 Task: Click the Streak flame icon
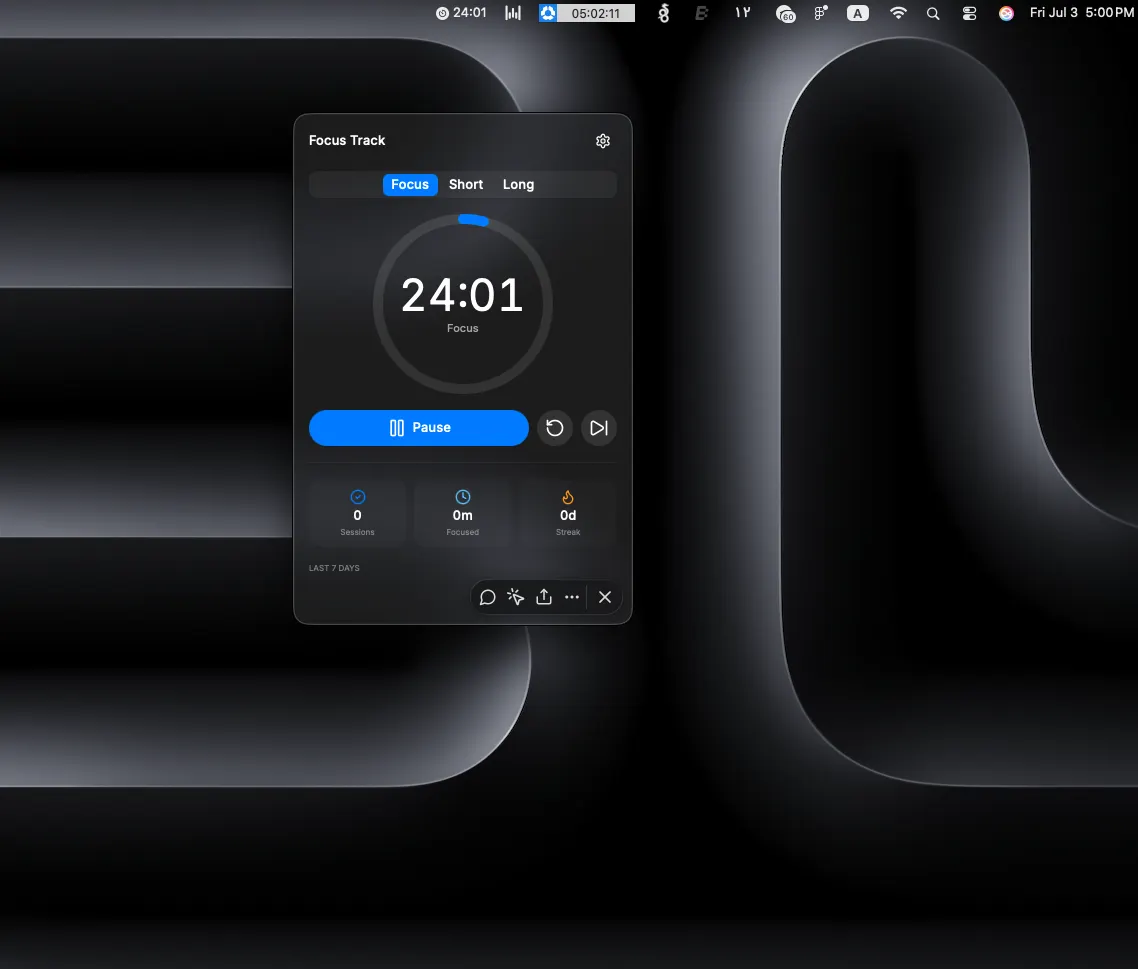click(568, 497)
